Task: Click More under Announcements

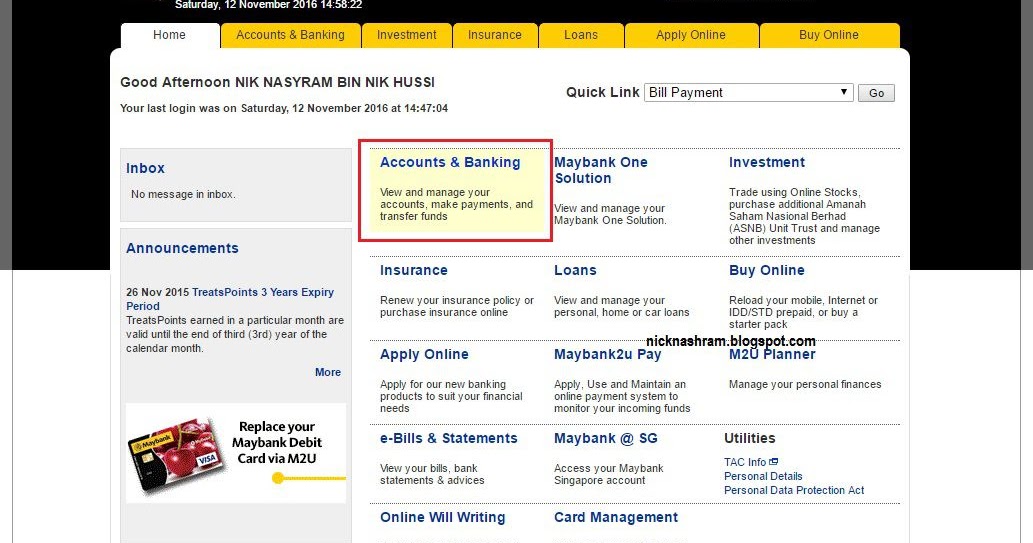Action: [327, 372]
